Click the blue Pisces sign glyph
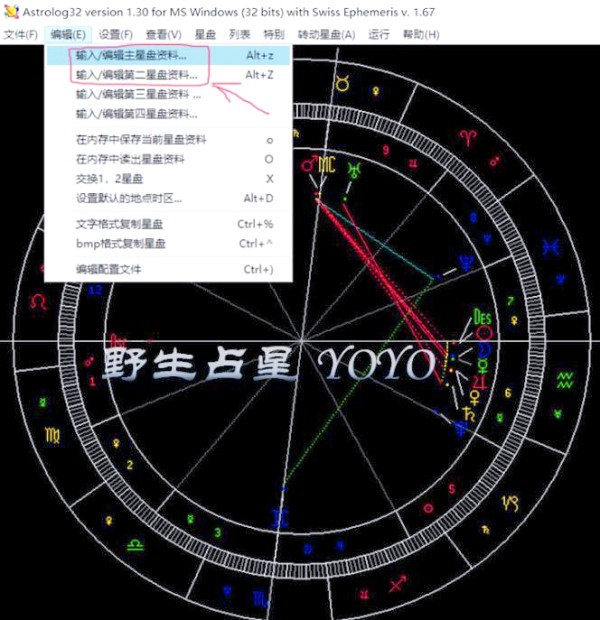600x620 pixels. pyautogui.click(x=551, y=248)
